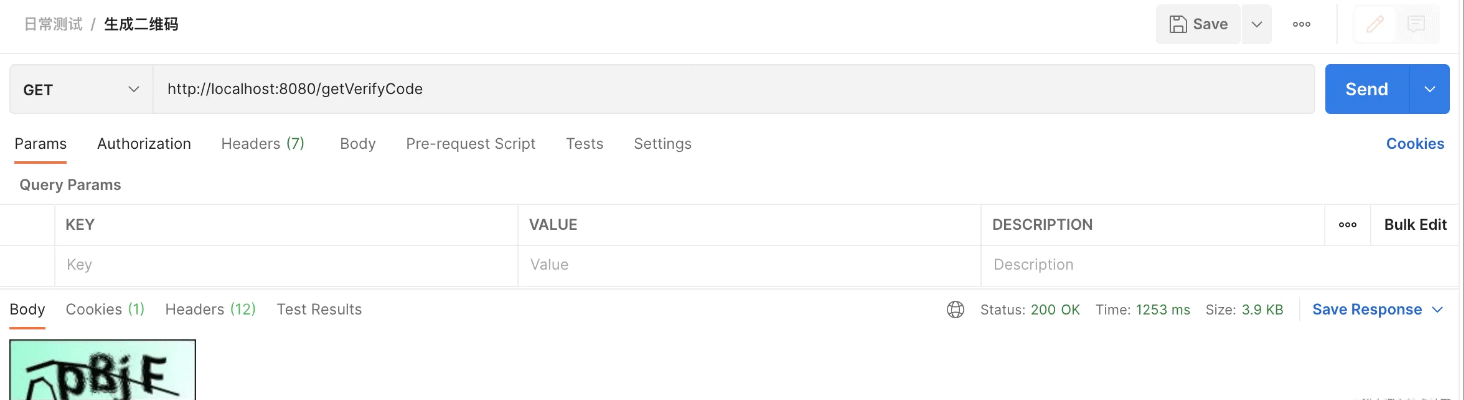
Task: Open the comments icon
Action: (x=1416, y=24)
